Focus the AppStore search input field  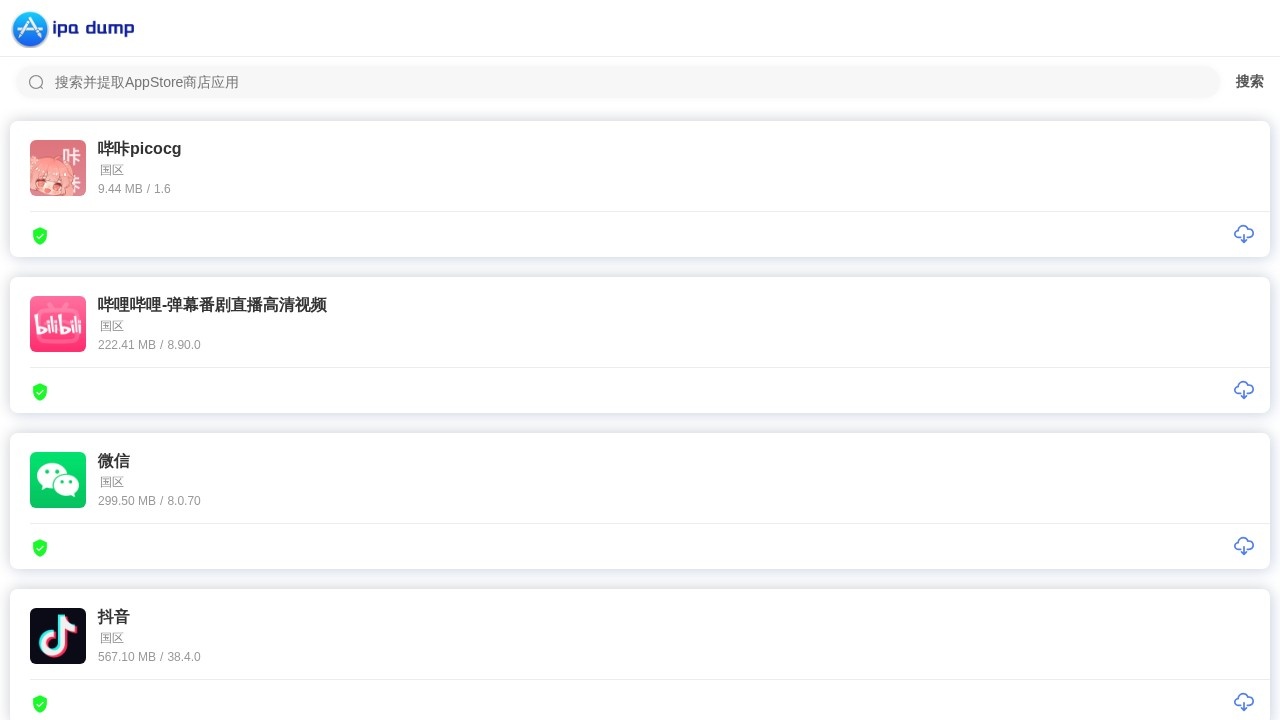630,82
